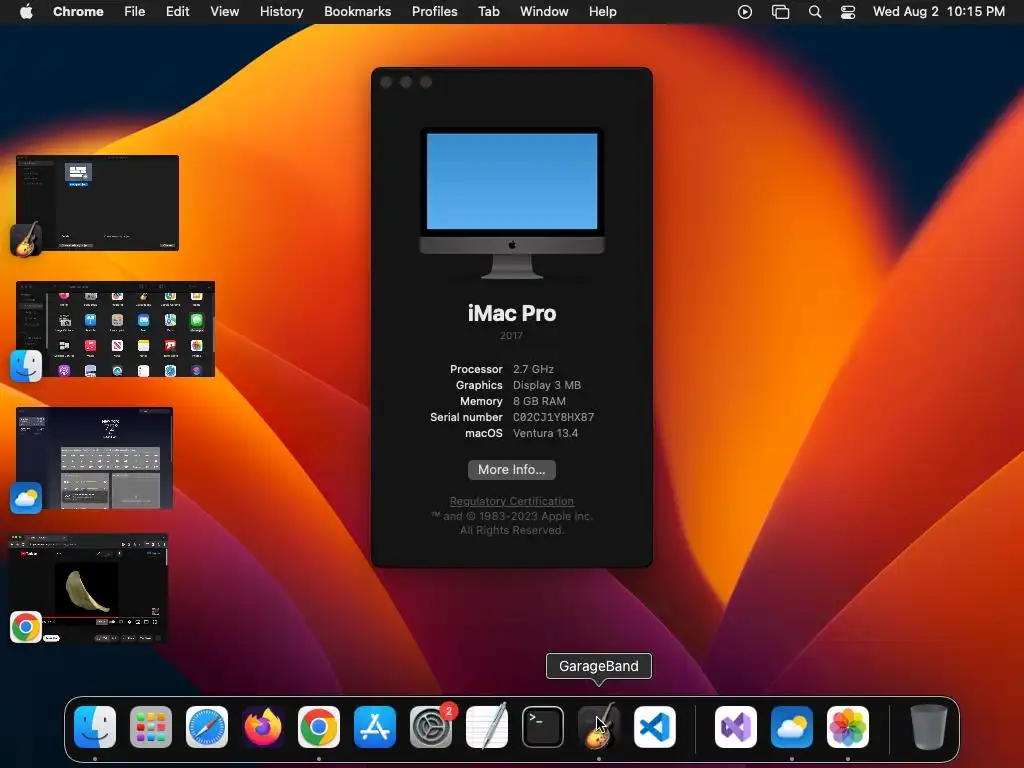Launch Terminal from the Dock
The width and height of the screenshot is (1024, 768).
click(543, 727)
